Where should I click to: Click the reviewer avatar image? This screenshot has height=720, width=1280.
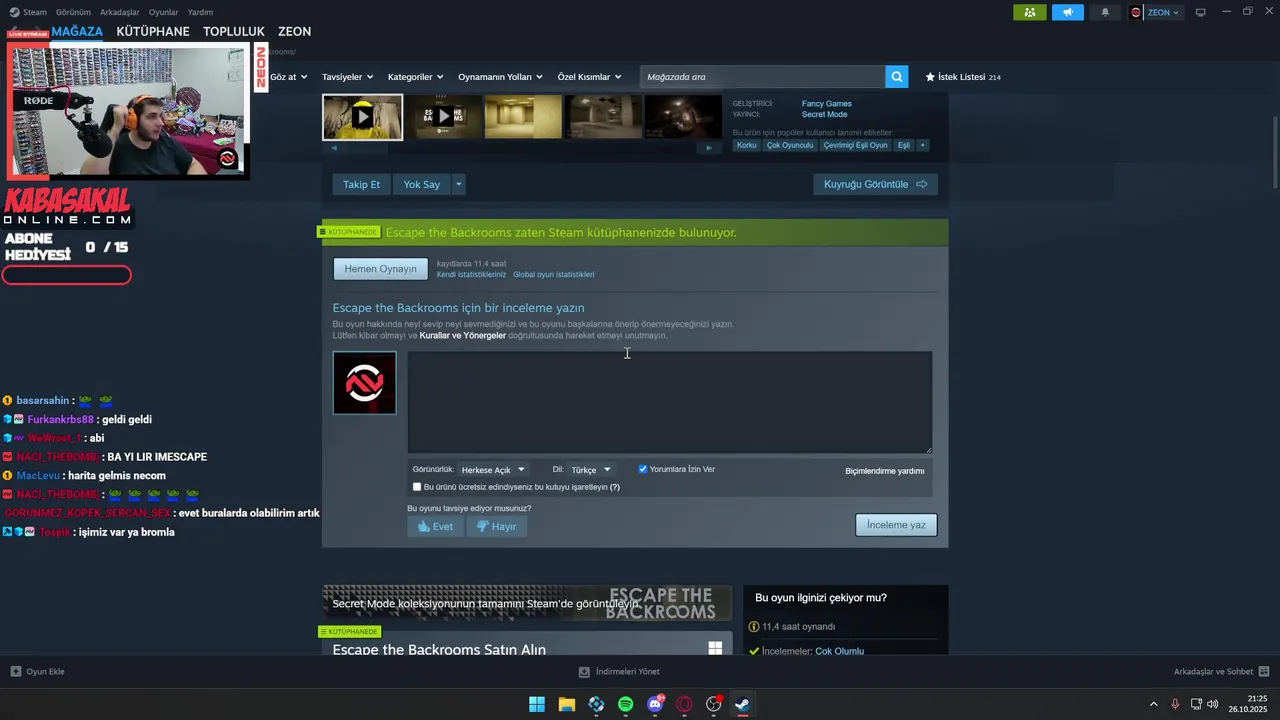click(x=364, y=382)
